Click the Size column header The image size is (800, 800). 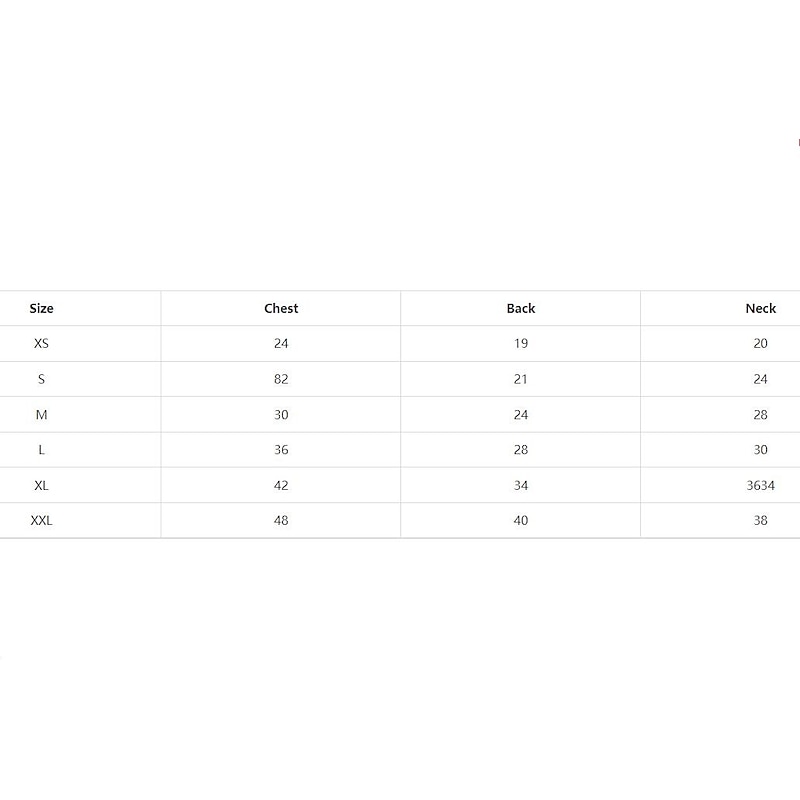click(x=41, y=308)
